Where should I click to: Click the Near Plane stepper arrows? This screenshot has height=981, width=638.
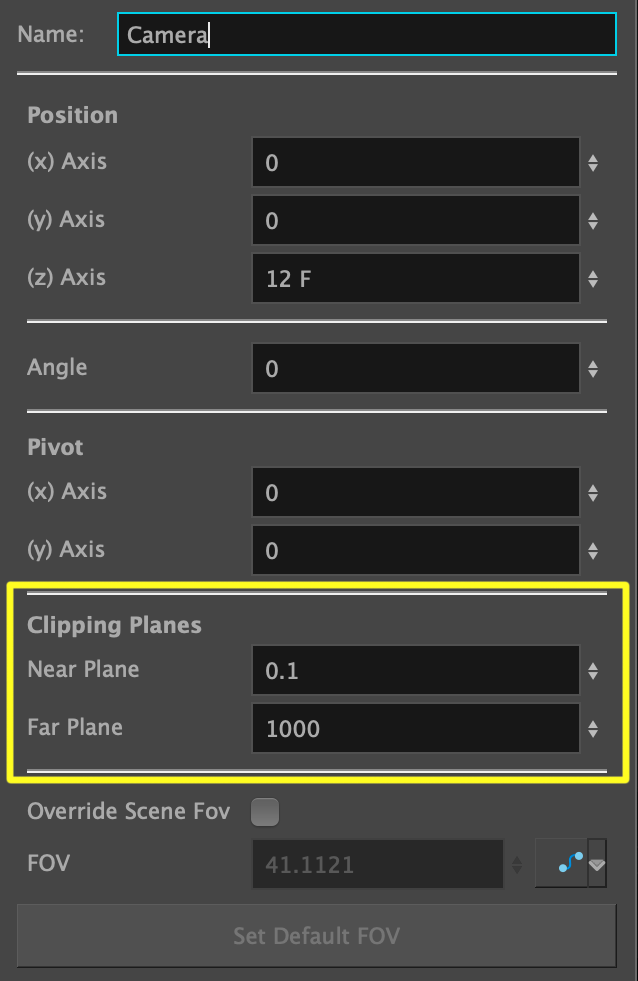point(593,672)
